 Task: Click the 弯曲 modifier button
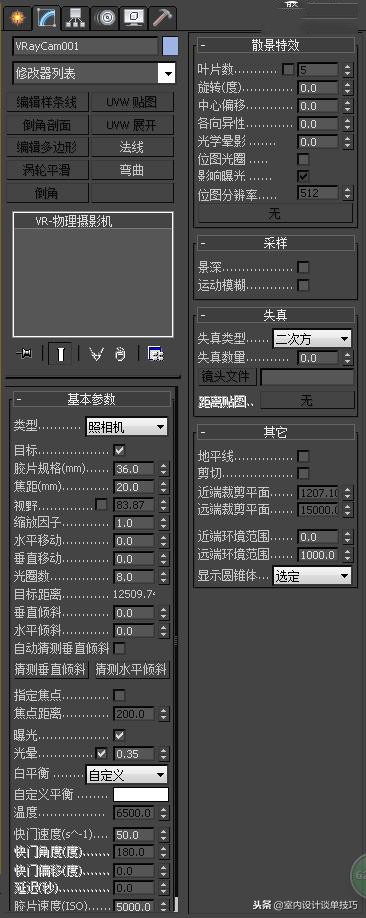pos(132,170)
